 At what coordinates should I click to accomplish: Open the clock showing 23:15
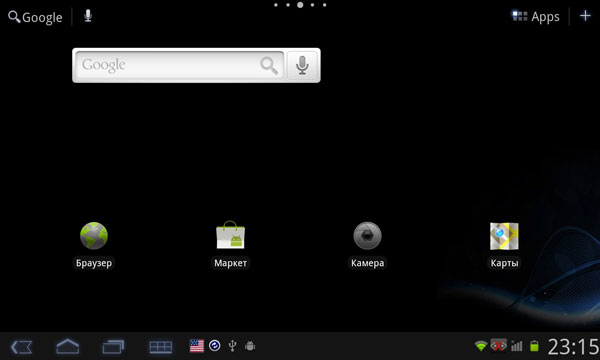click(x=573, y=347)
